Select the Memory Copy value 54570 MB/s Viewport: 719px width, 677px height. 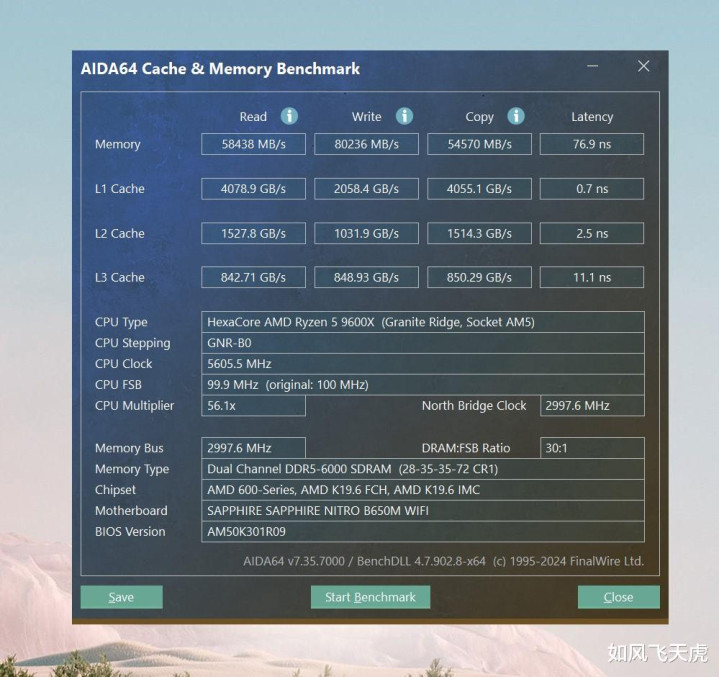tap(480, 144)
